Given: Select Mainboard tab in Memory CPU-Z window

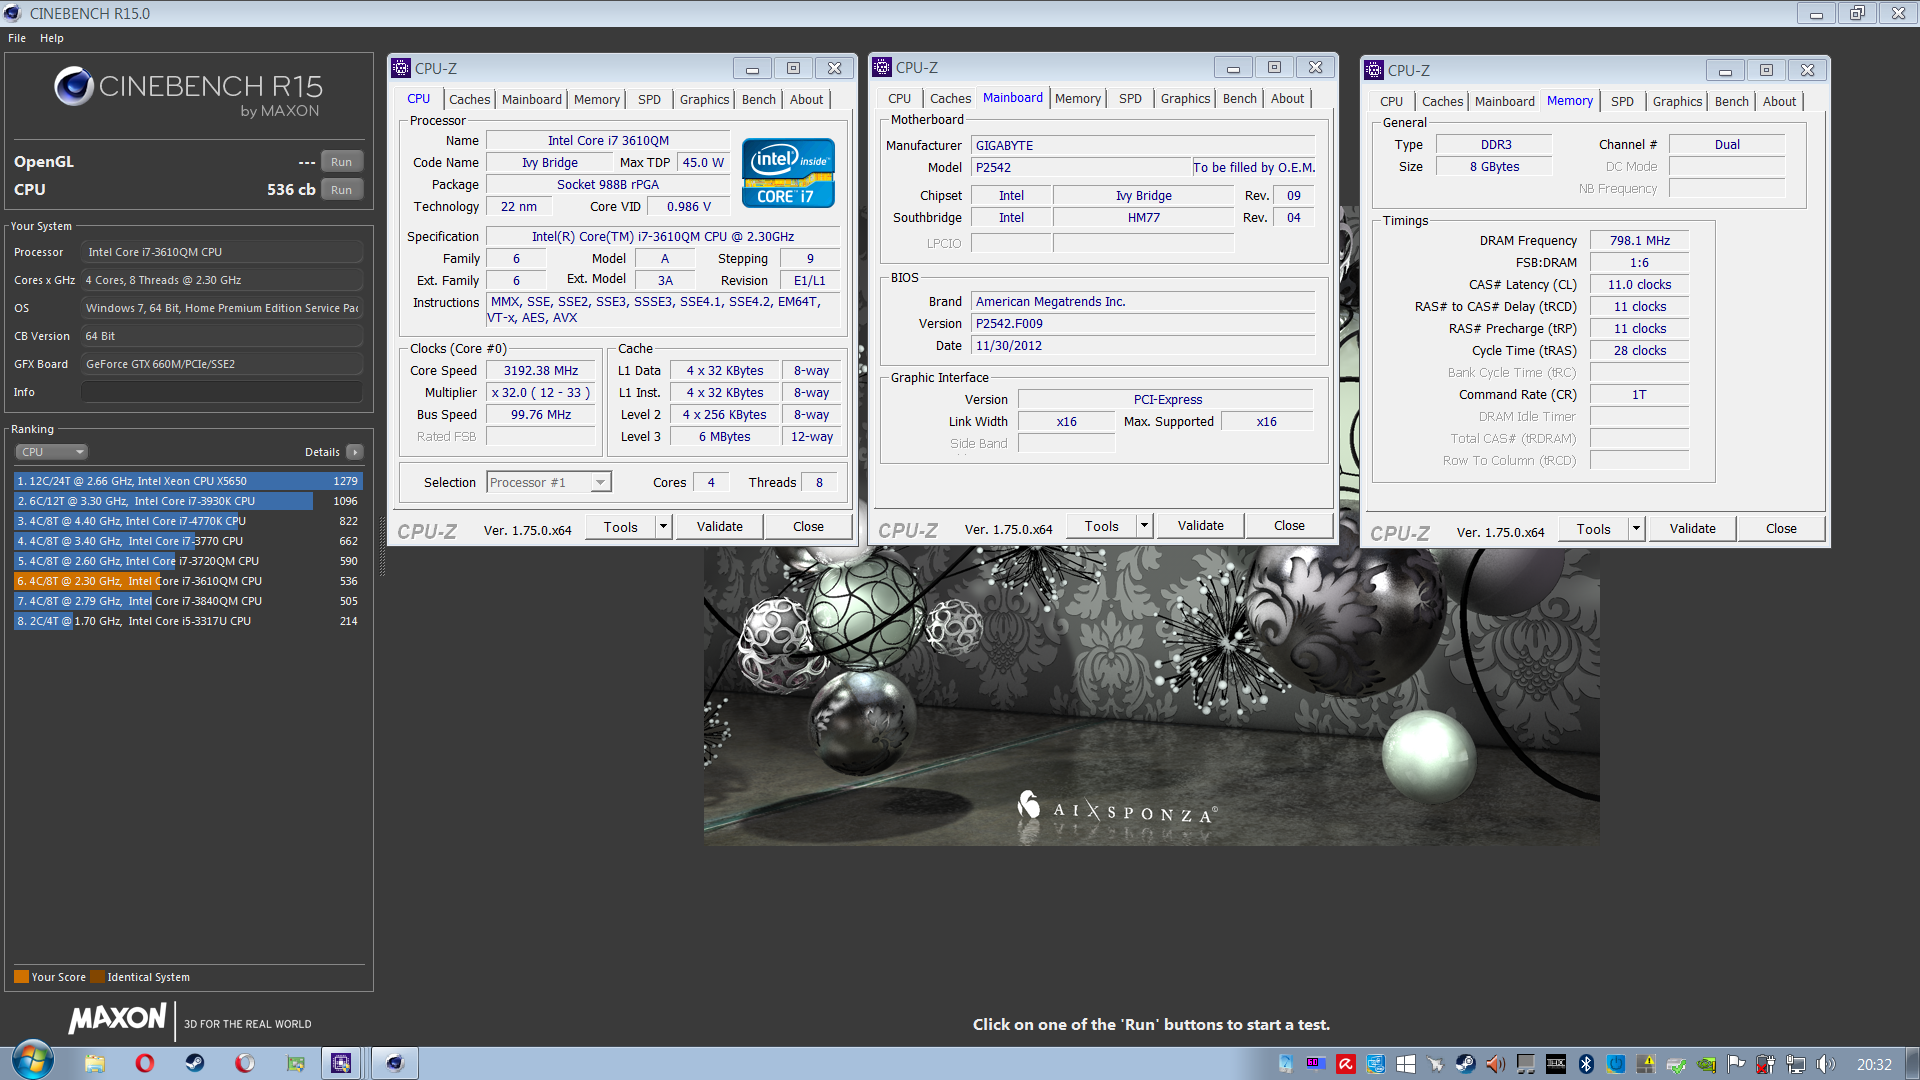Looking at the screenshot, I should tap(1504, 101).
